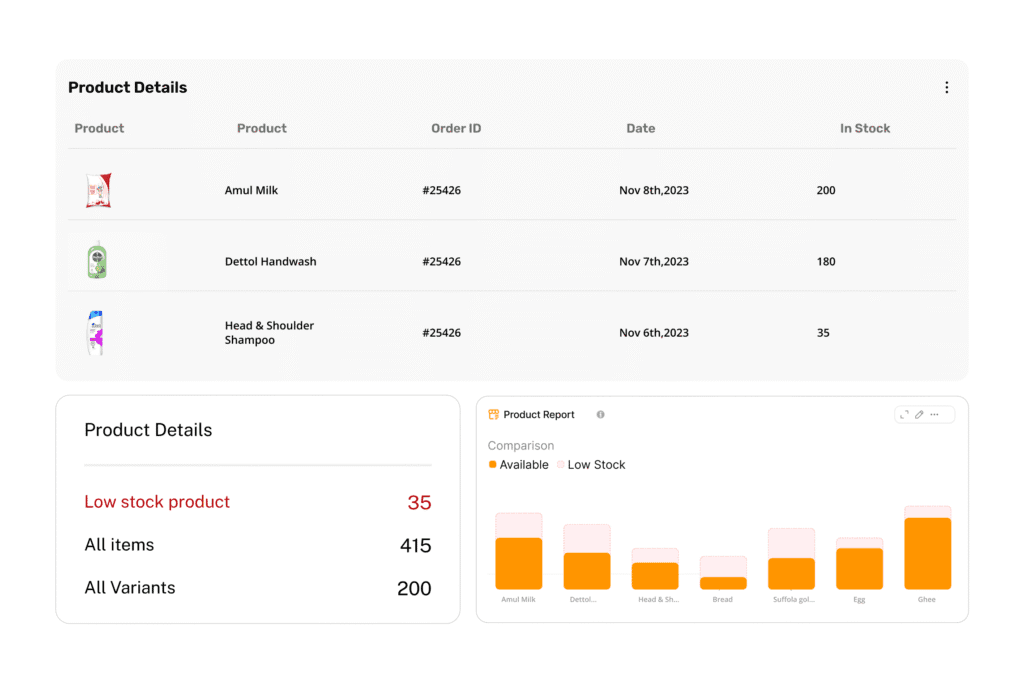Sort by the Order ID column header
This screenshot has height=684, width=1024.
pos(456,128)
